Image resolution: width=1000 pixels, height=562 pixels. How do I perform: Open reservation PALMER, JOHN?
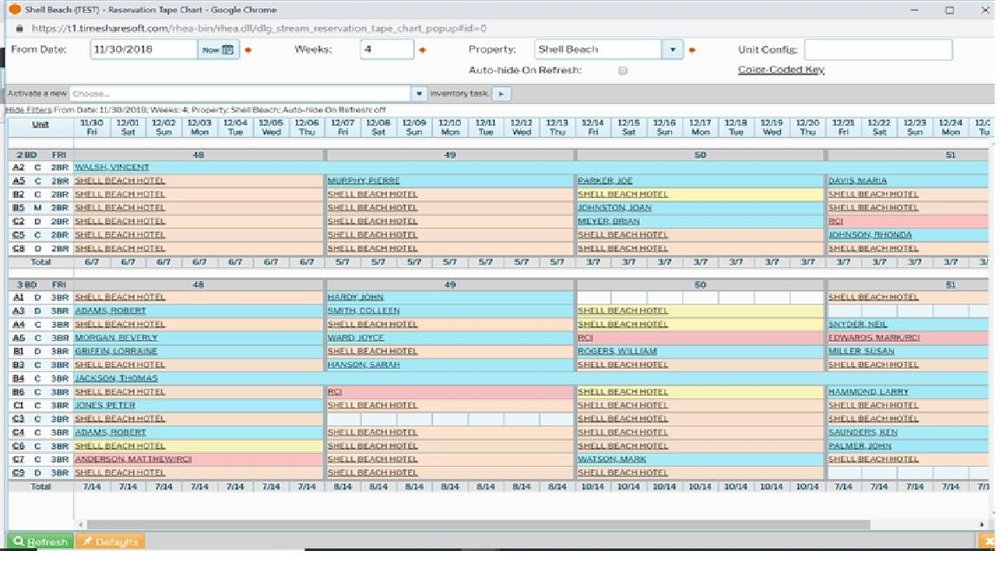point(860,446)
